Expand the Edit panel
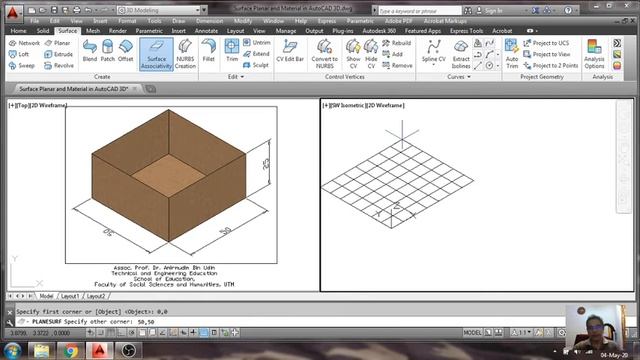This screenshot has width=640, height=360. (x=236, y=77)
